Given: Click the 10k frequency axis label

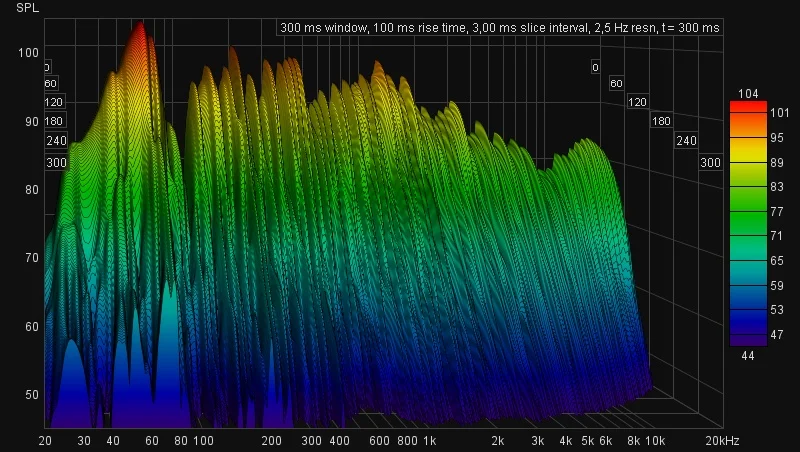Looking at the screenshot, I should click(655, 440).
